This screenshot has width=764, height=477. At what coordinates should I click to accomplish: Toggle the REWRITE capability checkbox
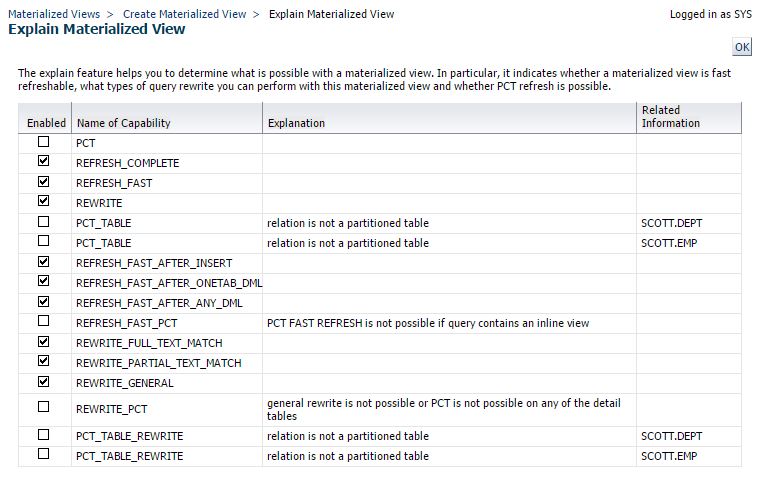[x=43, y=201]
